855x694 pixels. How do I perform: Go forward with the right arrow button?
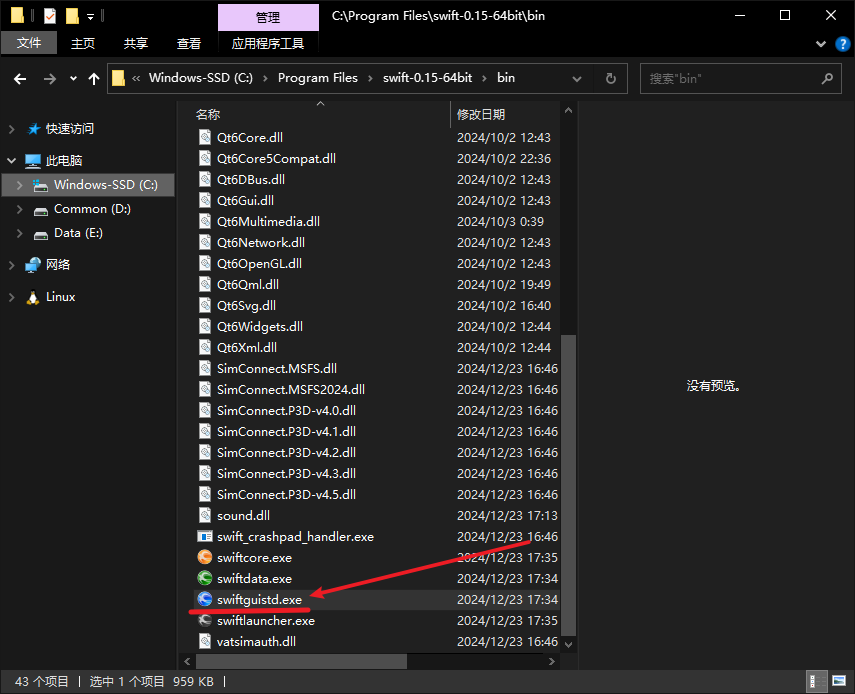pyautogui.click(x=50, y=79)
